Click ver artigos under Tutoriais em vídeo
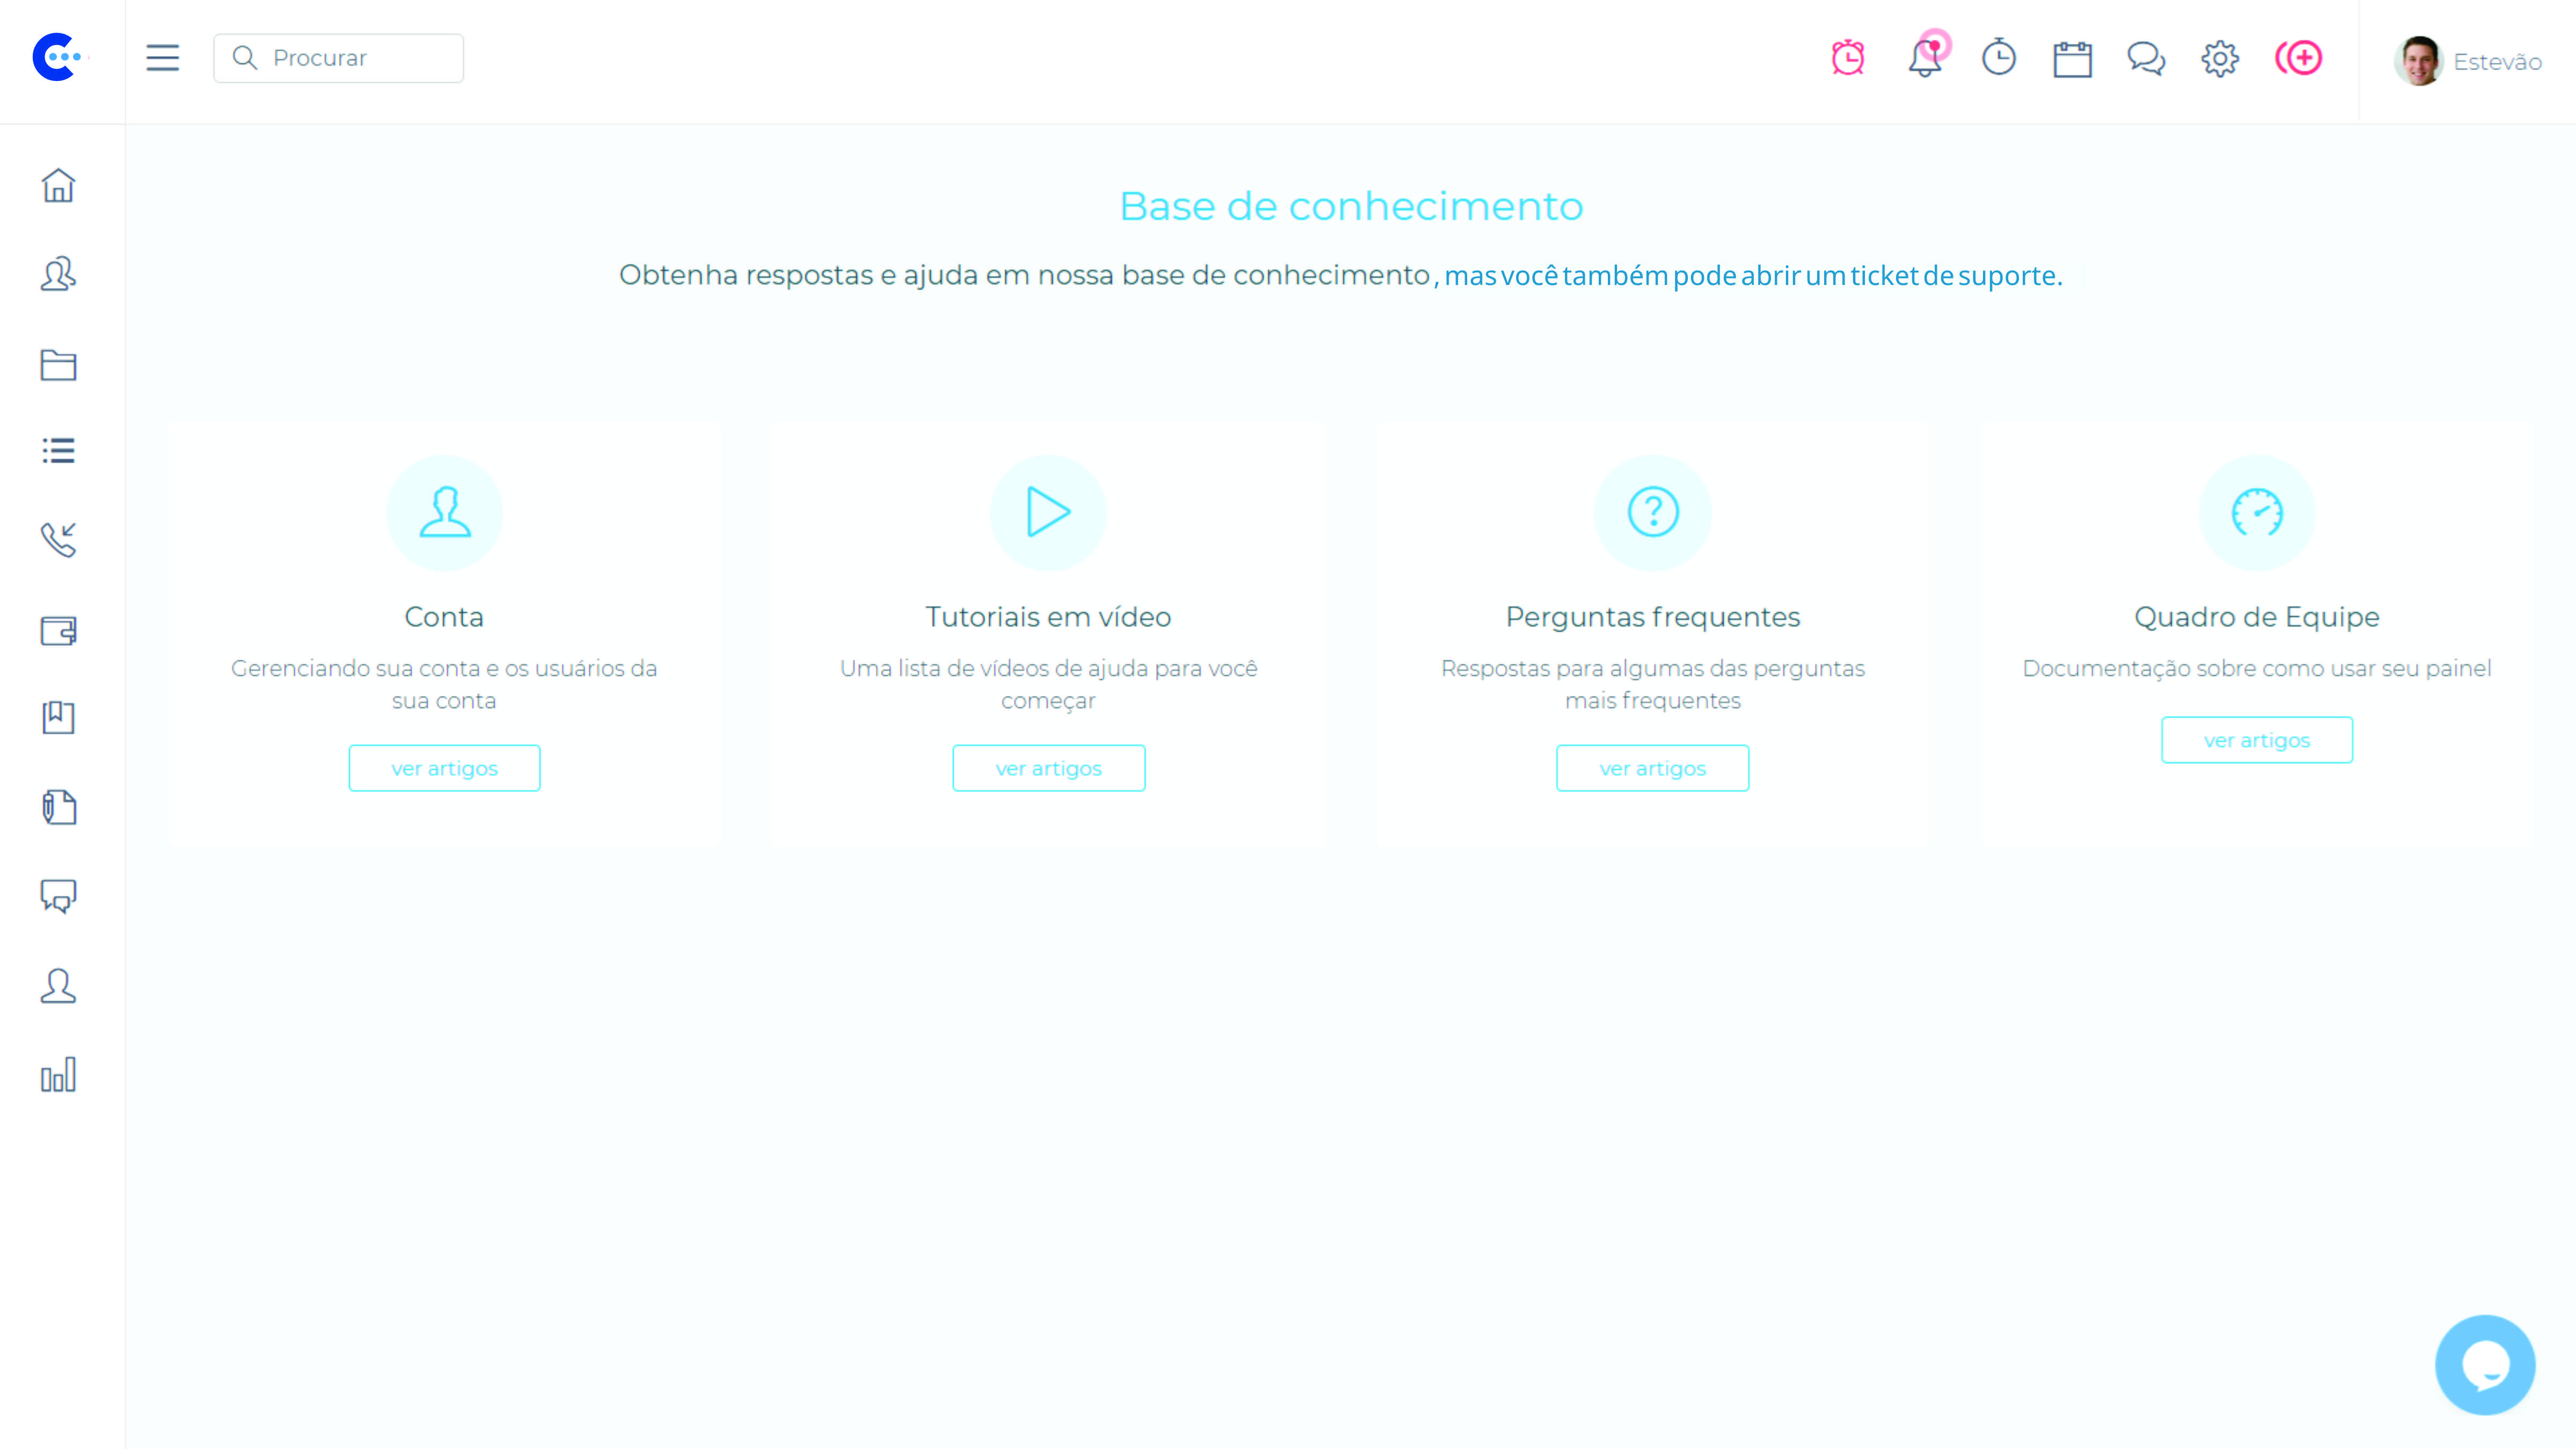The image size is (2576, 1449). (x=1048, y=768)
